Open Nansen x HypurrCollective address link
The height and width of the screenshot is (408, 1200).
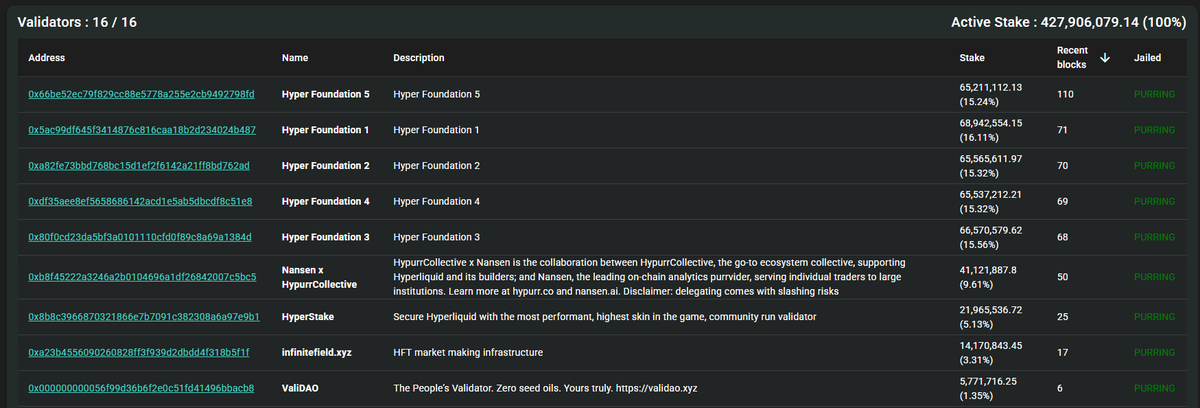142,276
